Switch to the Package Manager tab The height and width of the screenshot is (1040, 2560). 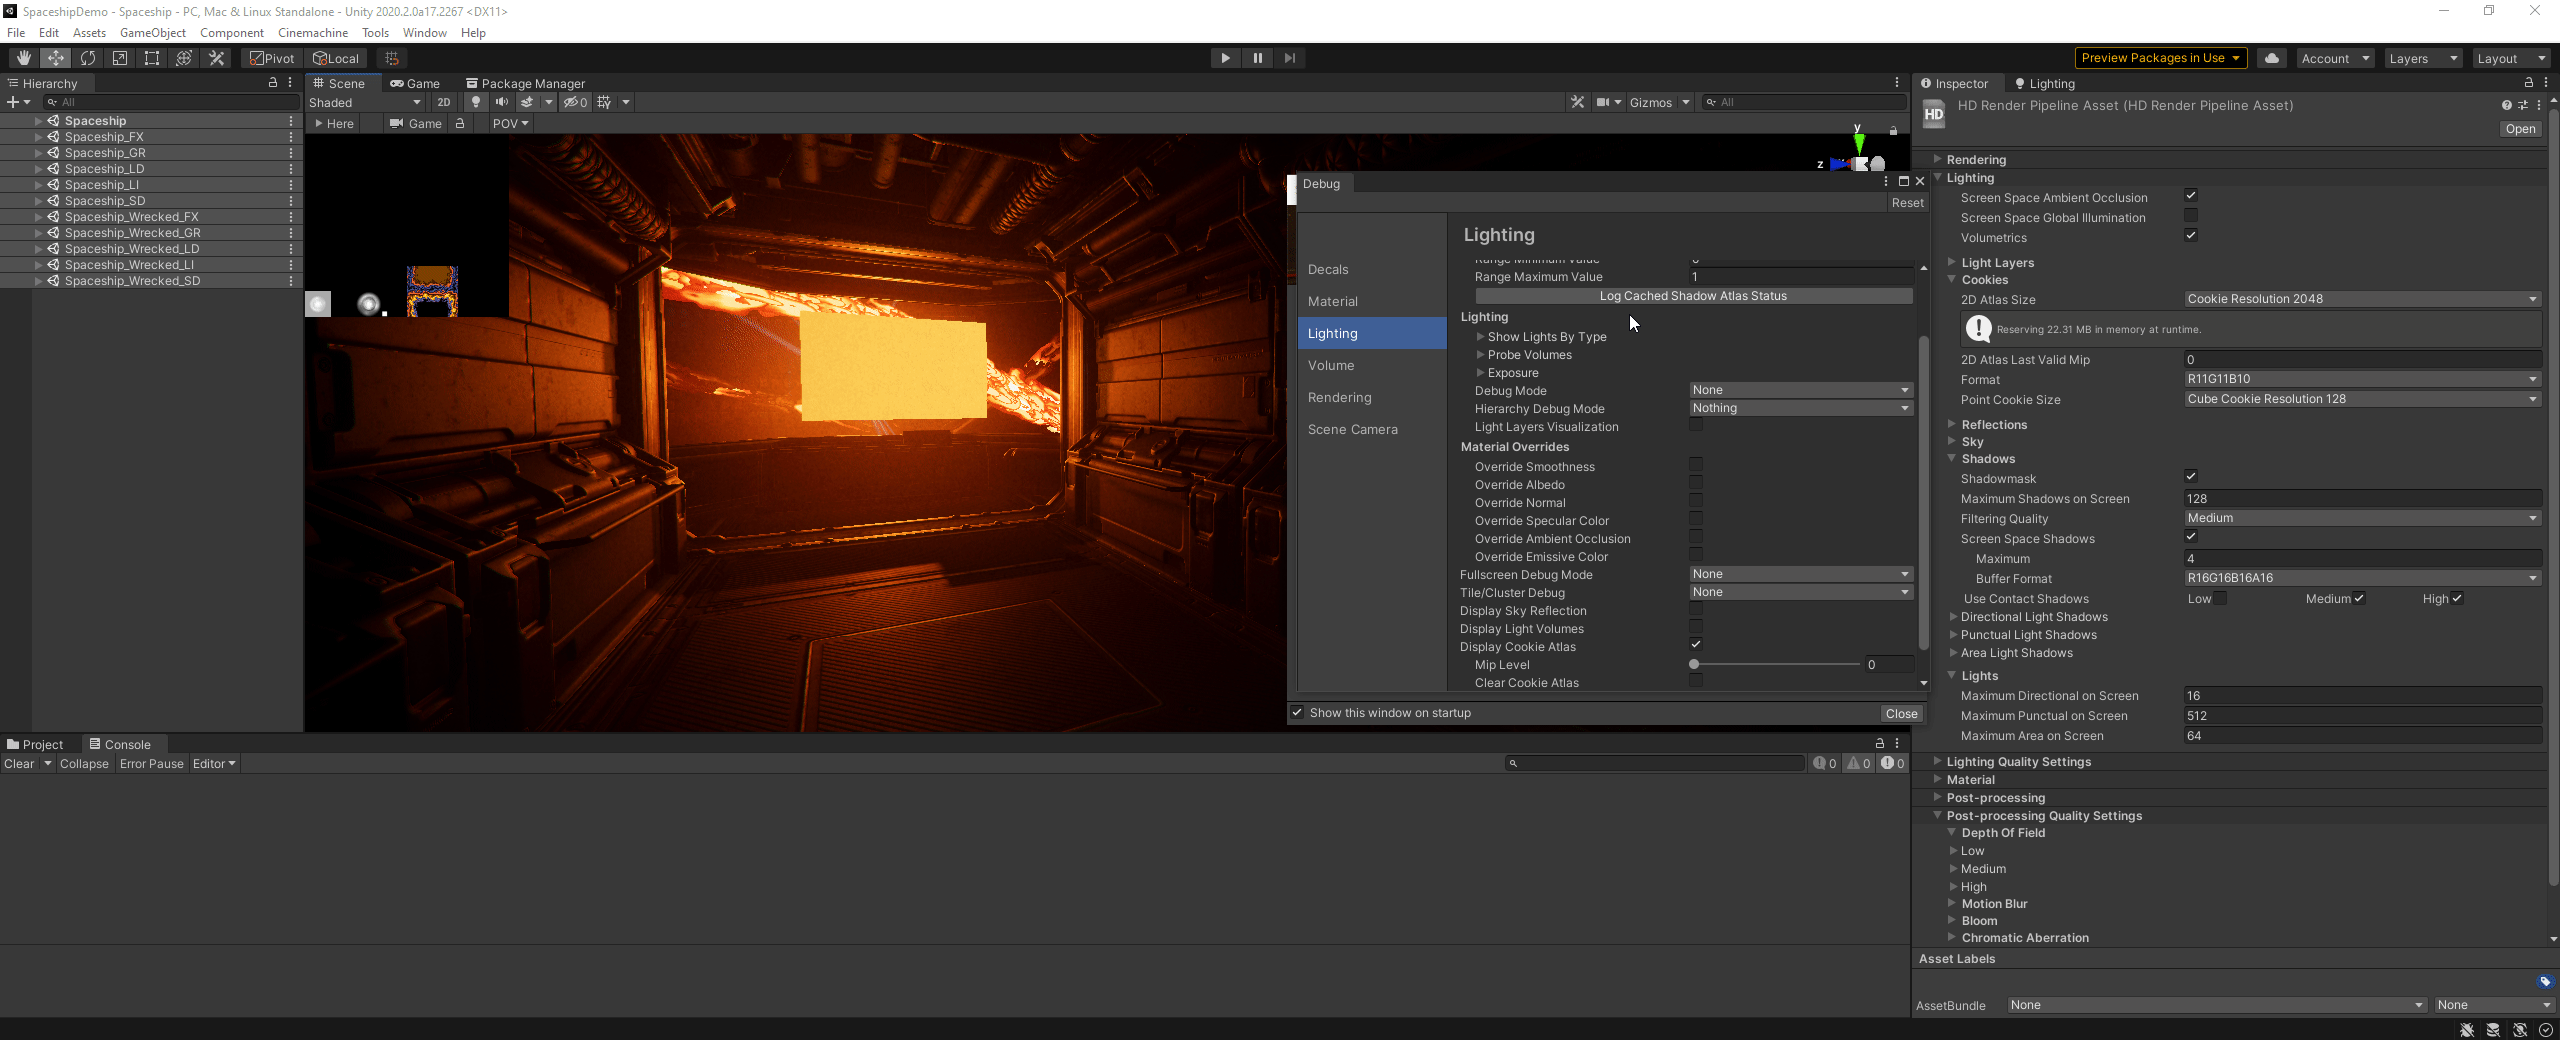tap(525, 84)
